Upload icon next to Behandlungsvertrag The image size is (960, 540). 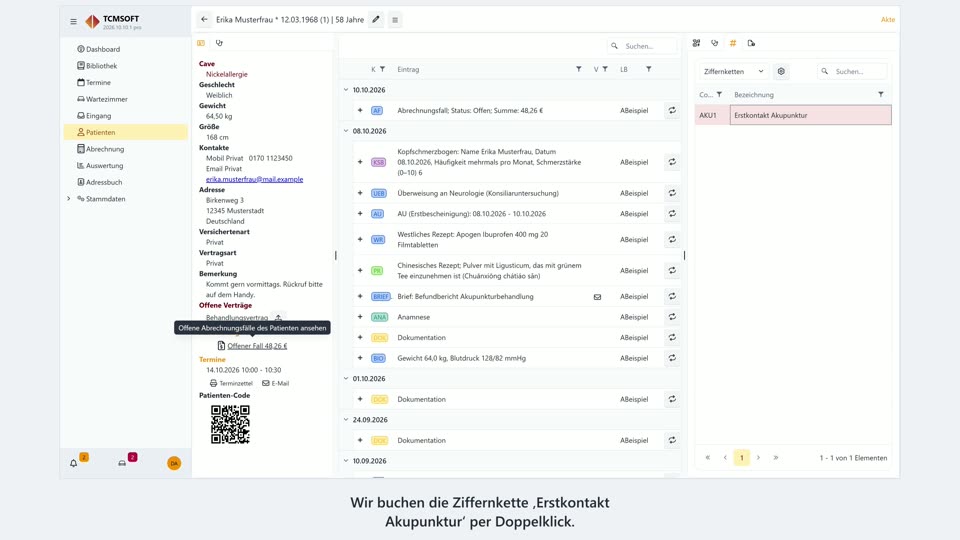(x=279, y=317)
